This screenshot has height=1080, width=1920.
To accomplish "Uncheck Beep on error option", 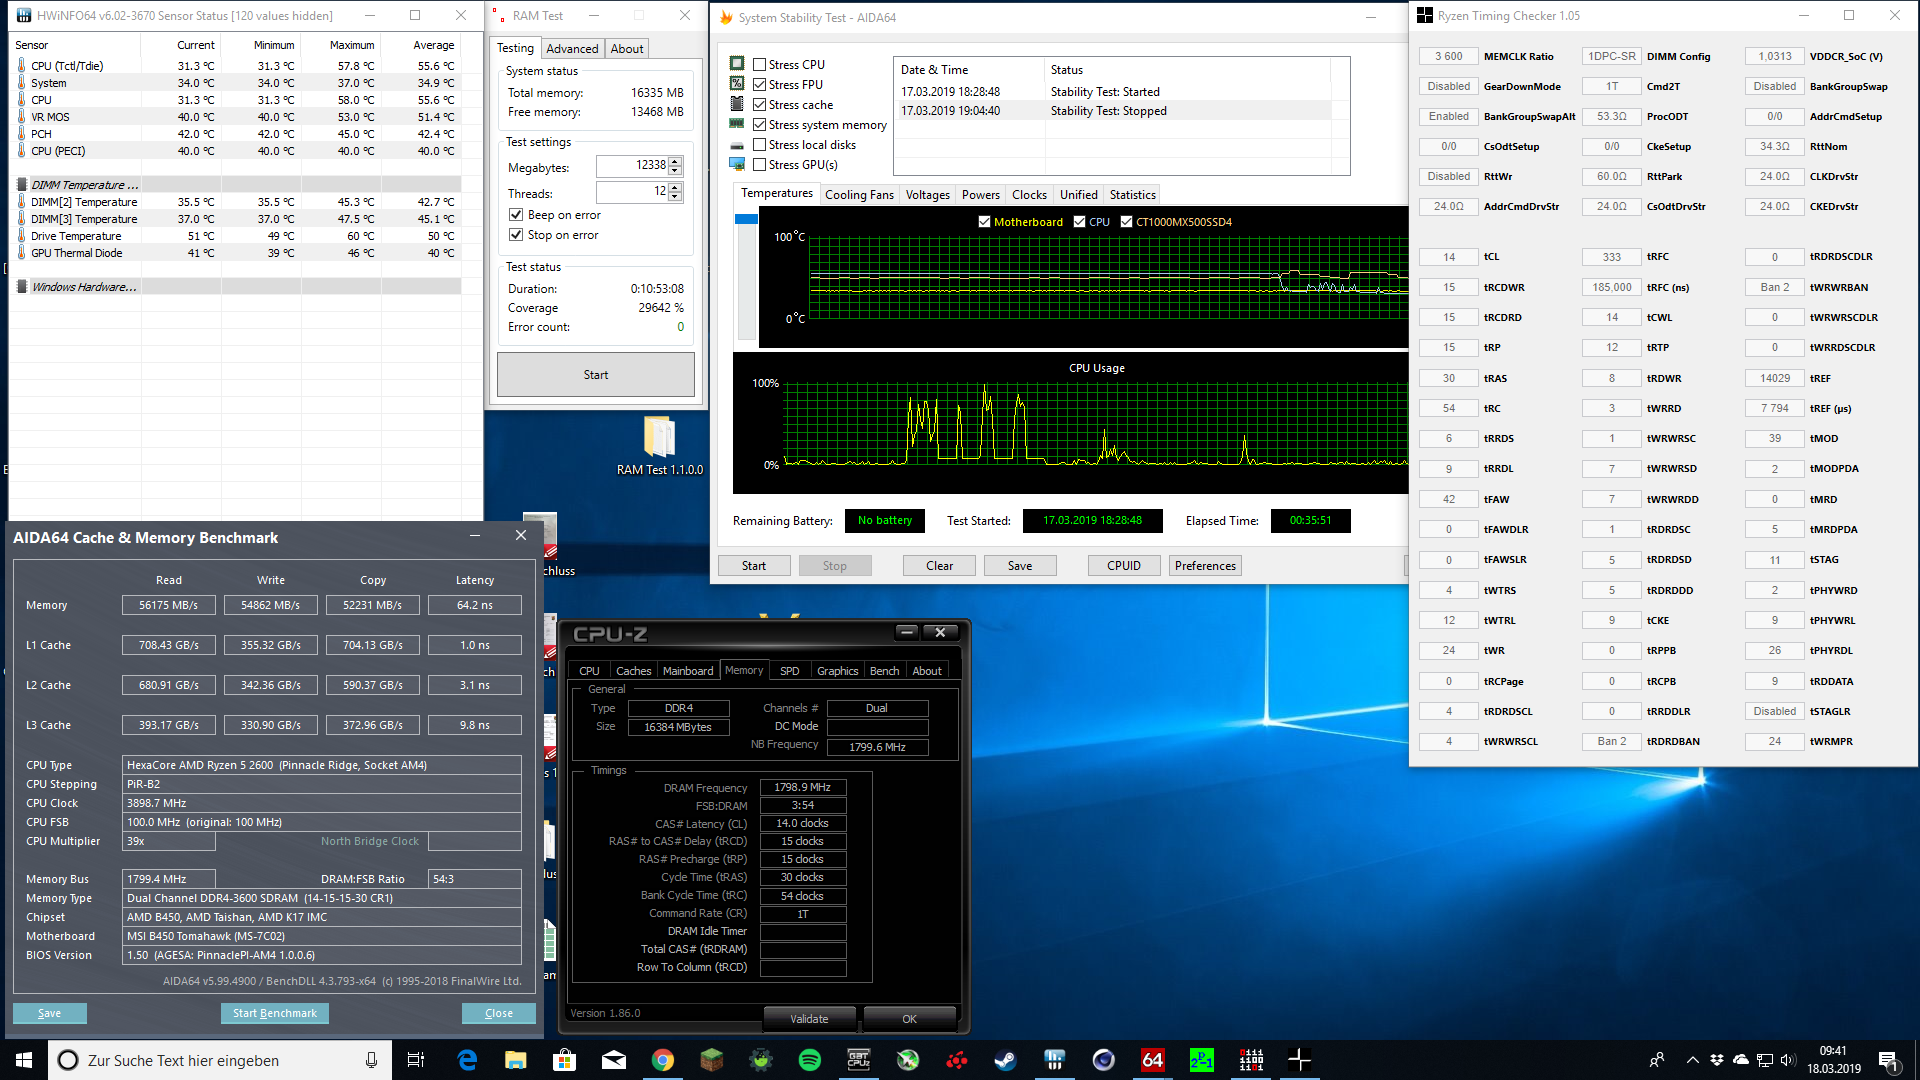I will click(516, 215).
